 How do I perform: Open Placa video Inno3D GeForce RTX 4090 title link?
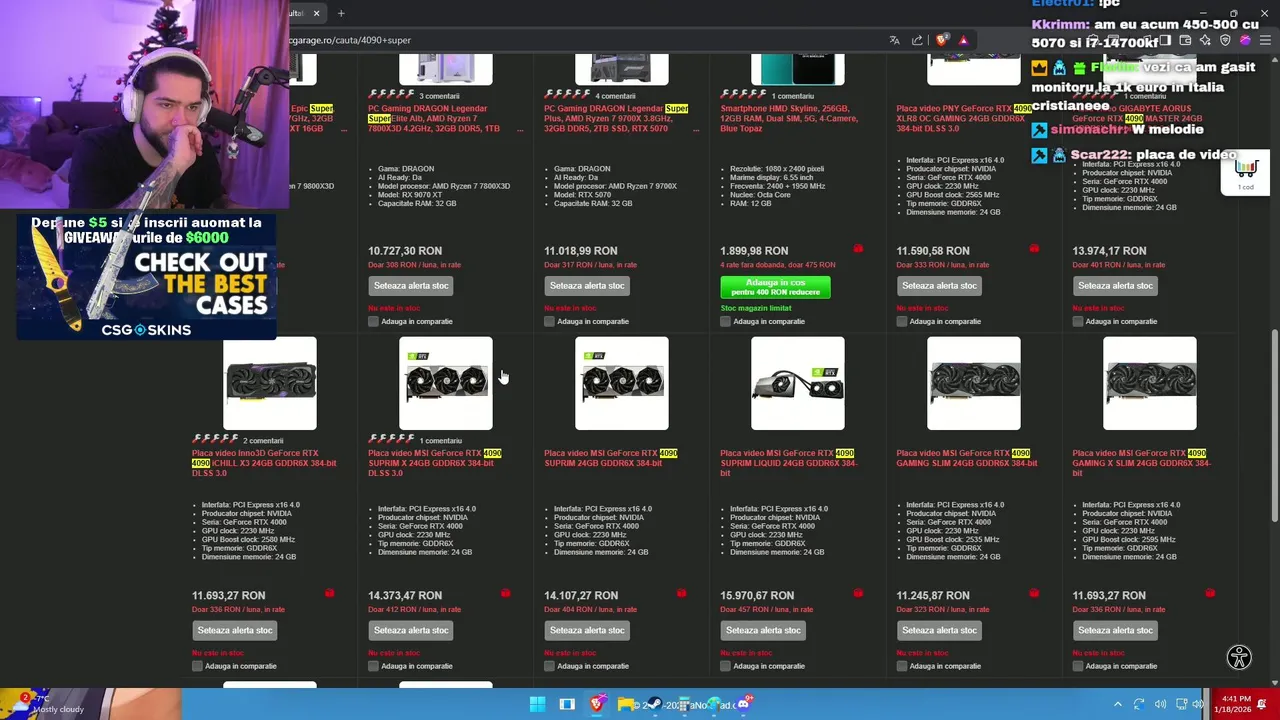click(x=264, y=463)
